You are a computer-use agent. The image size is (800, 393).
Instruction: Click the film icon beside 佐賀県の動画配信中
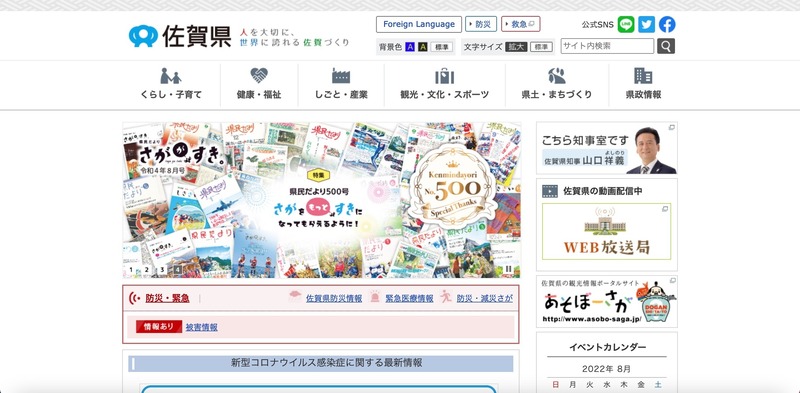tap(550, 191)
